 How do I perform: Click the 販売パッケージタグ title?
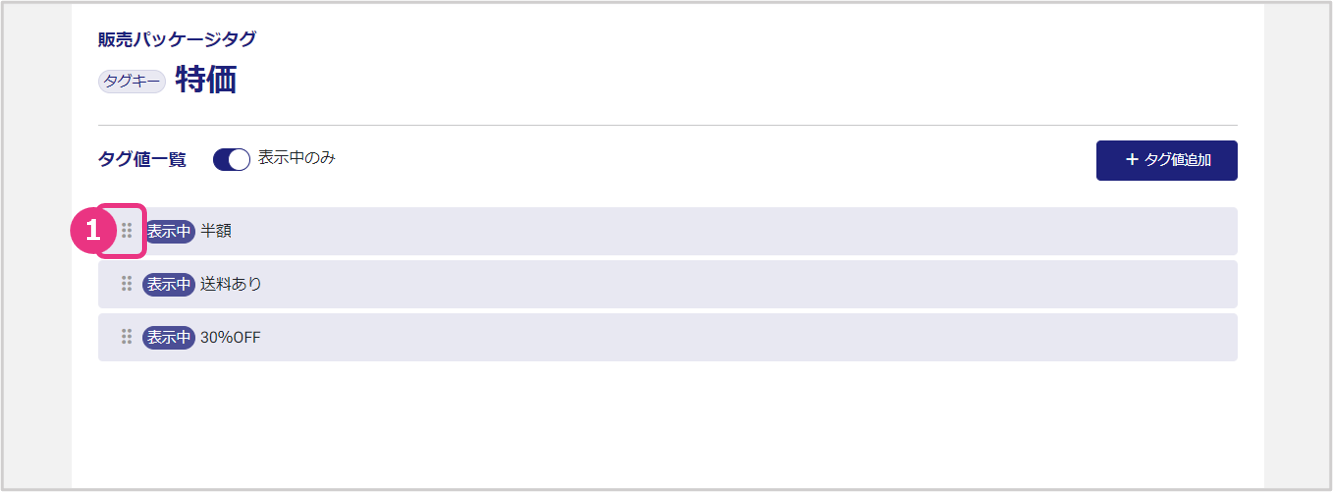pyautogui.click(x=177, y=40)
